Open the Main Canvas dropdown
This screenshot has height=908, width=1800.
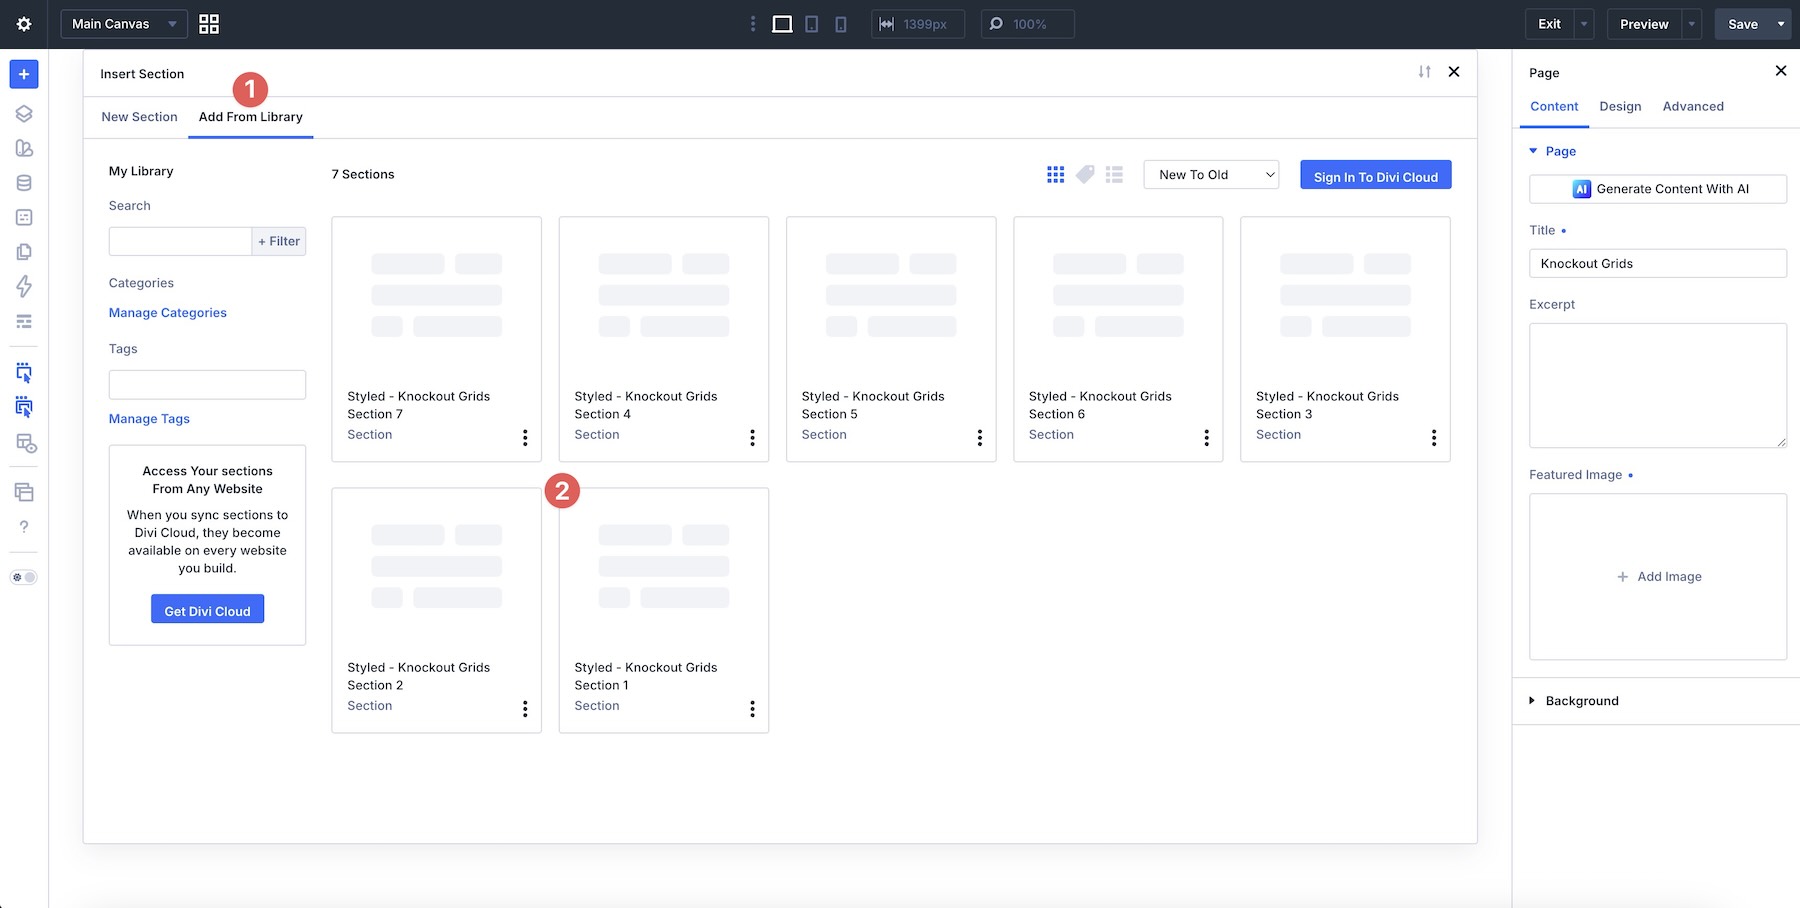pos(124,24)
